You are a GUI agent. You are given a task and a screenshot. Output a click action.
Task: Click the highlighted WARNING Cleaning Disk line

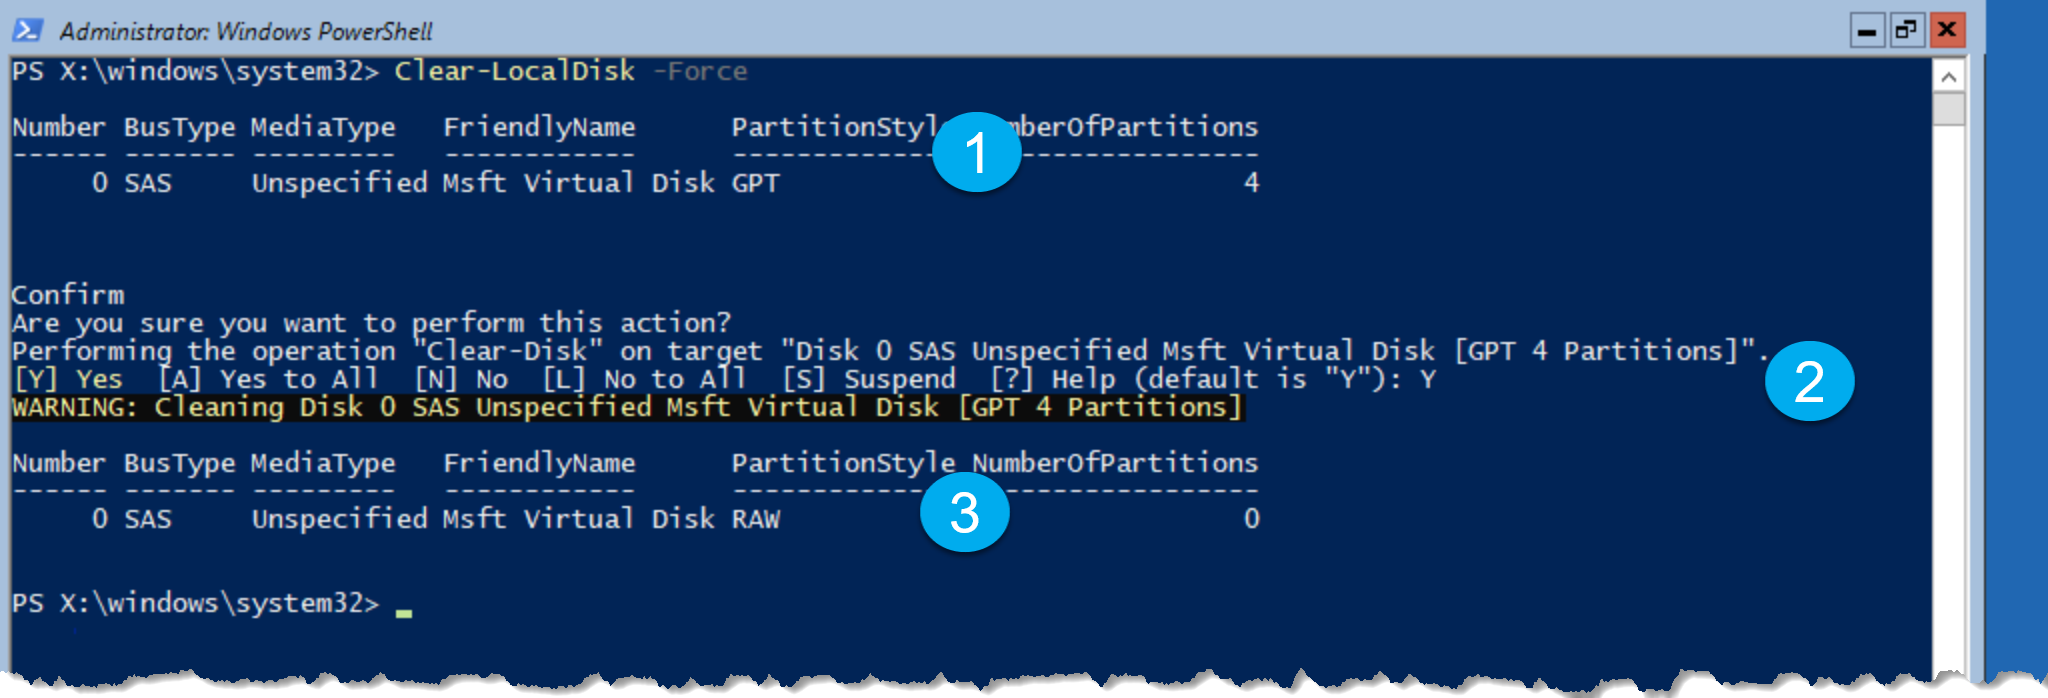click(x=627, y=407)
